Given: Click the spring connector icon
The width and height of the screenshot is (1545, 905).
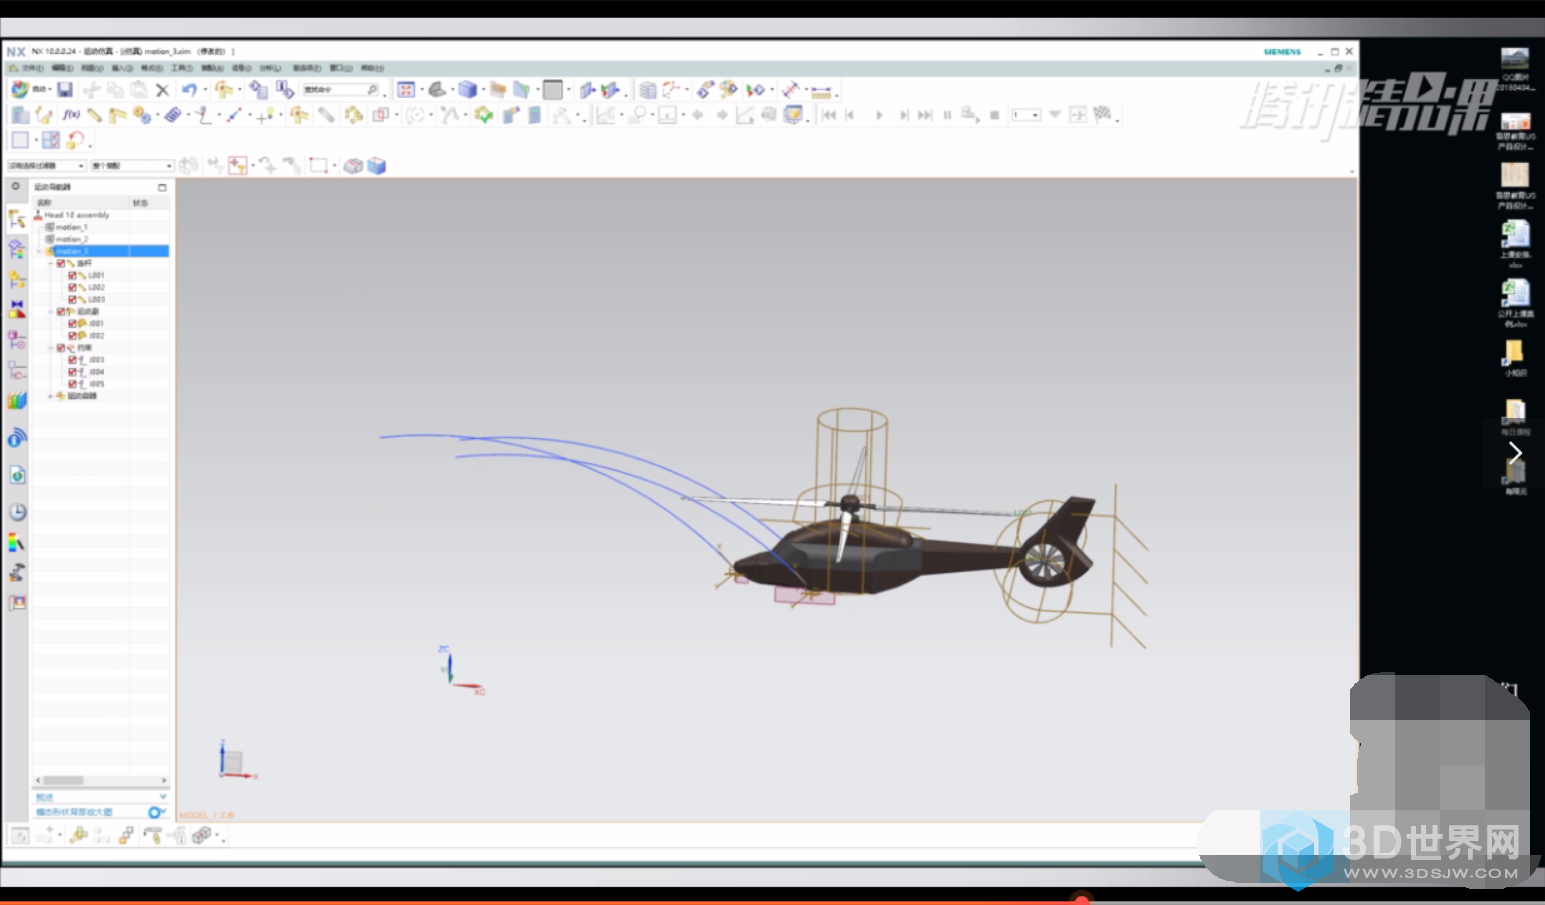Looking at the screenshot, I should coord(172,115).
